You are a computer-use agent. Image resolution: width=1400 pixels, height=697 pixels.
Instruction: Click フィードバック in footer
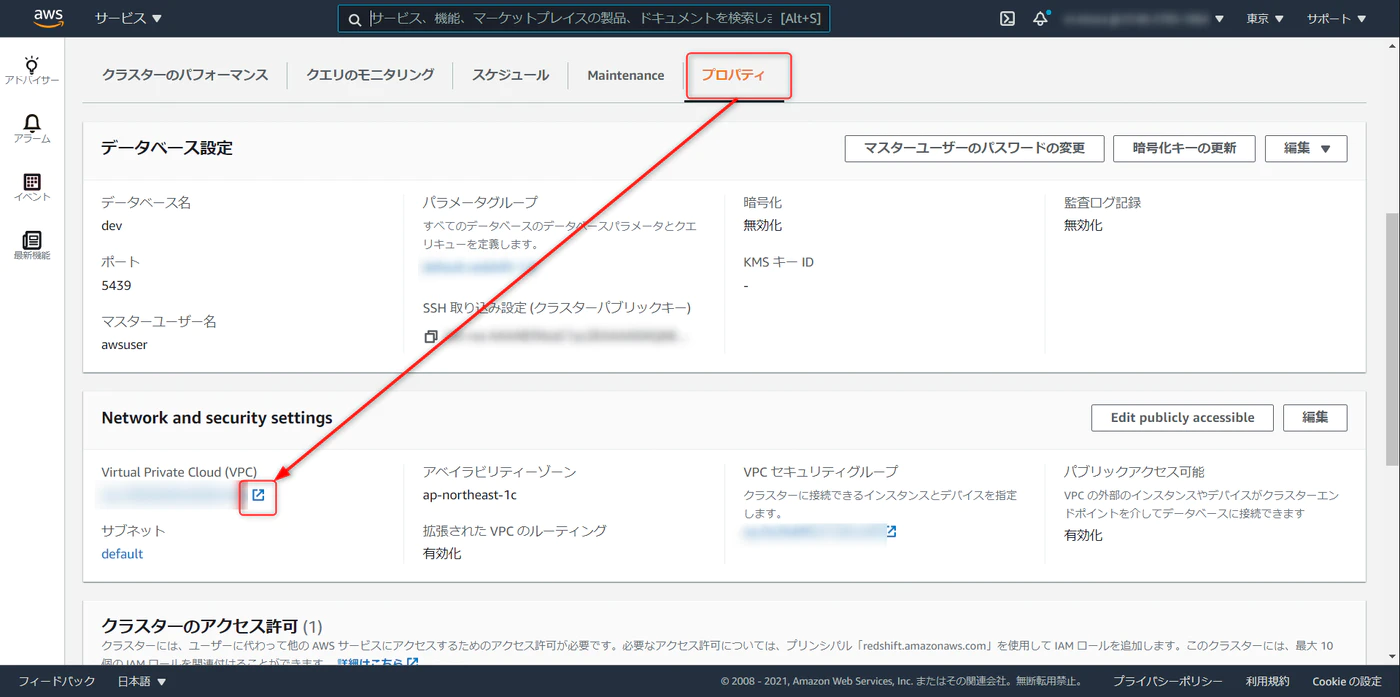pyautogui.click(x=57, y=681)
